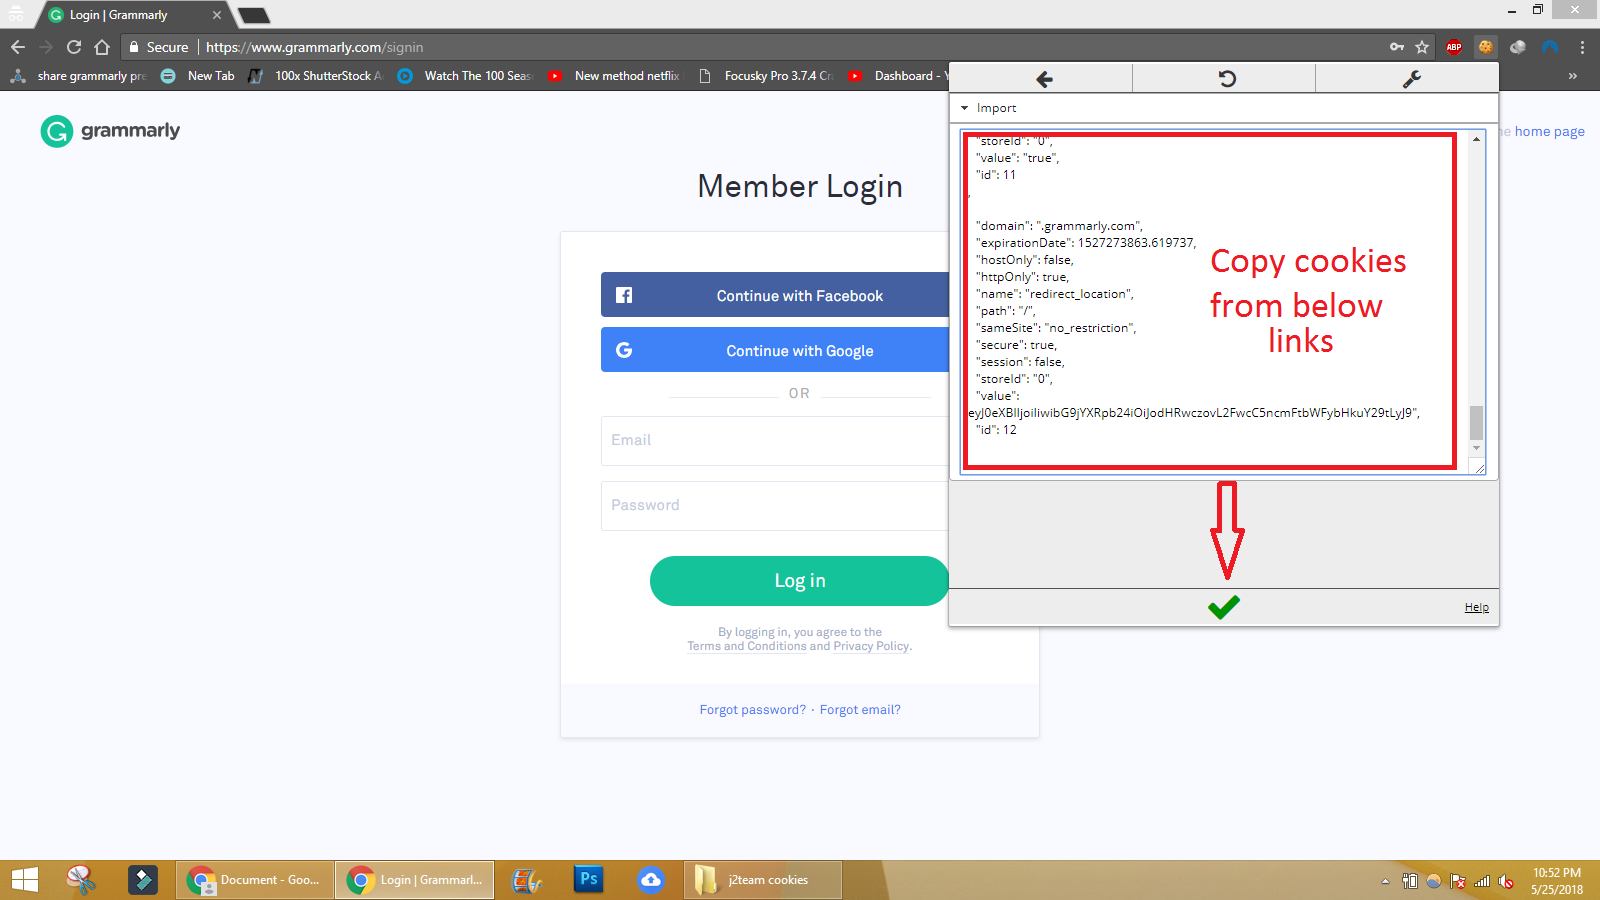Open 'Focusky Pro 3.7.4' bookmark
This screenshot has height=900, width=1600.
pos(766,76)
